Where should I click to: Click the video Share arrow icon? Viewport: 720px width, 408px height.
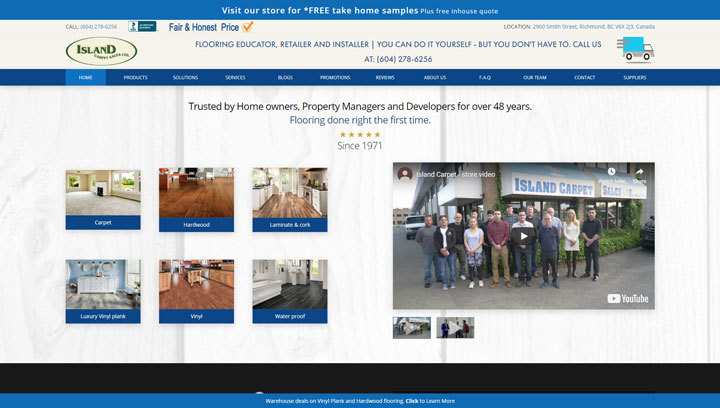(639, 172)
